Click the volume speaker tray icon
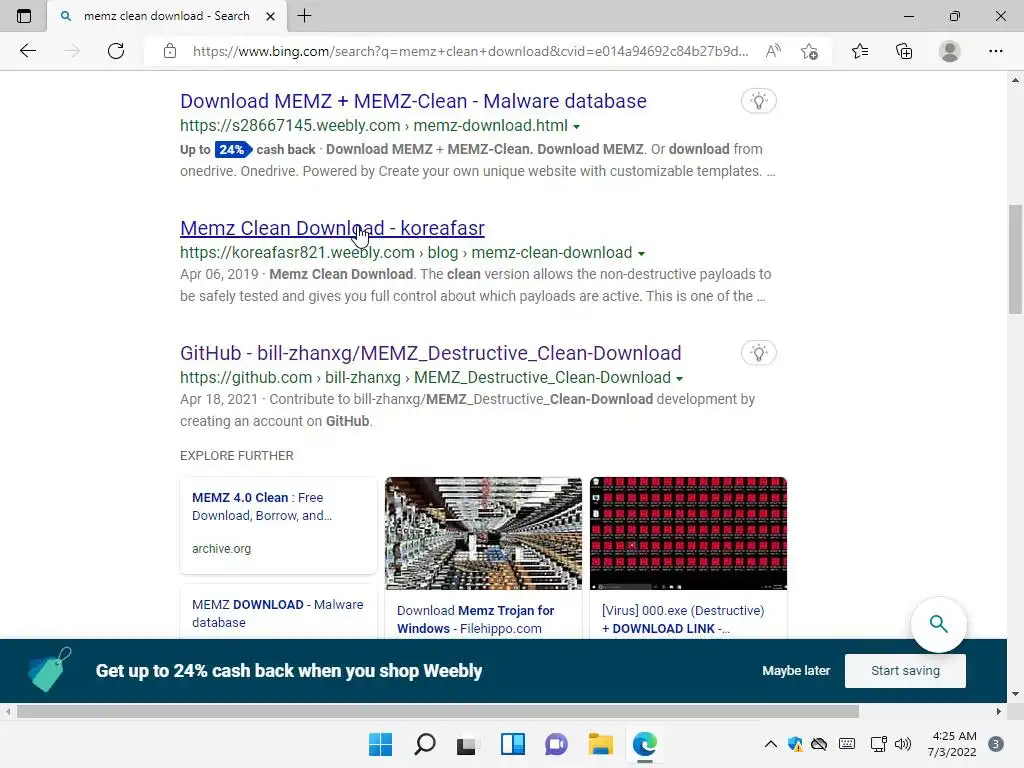This screenshot has height=768, width=1024. pos(903,744)
